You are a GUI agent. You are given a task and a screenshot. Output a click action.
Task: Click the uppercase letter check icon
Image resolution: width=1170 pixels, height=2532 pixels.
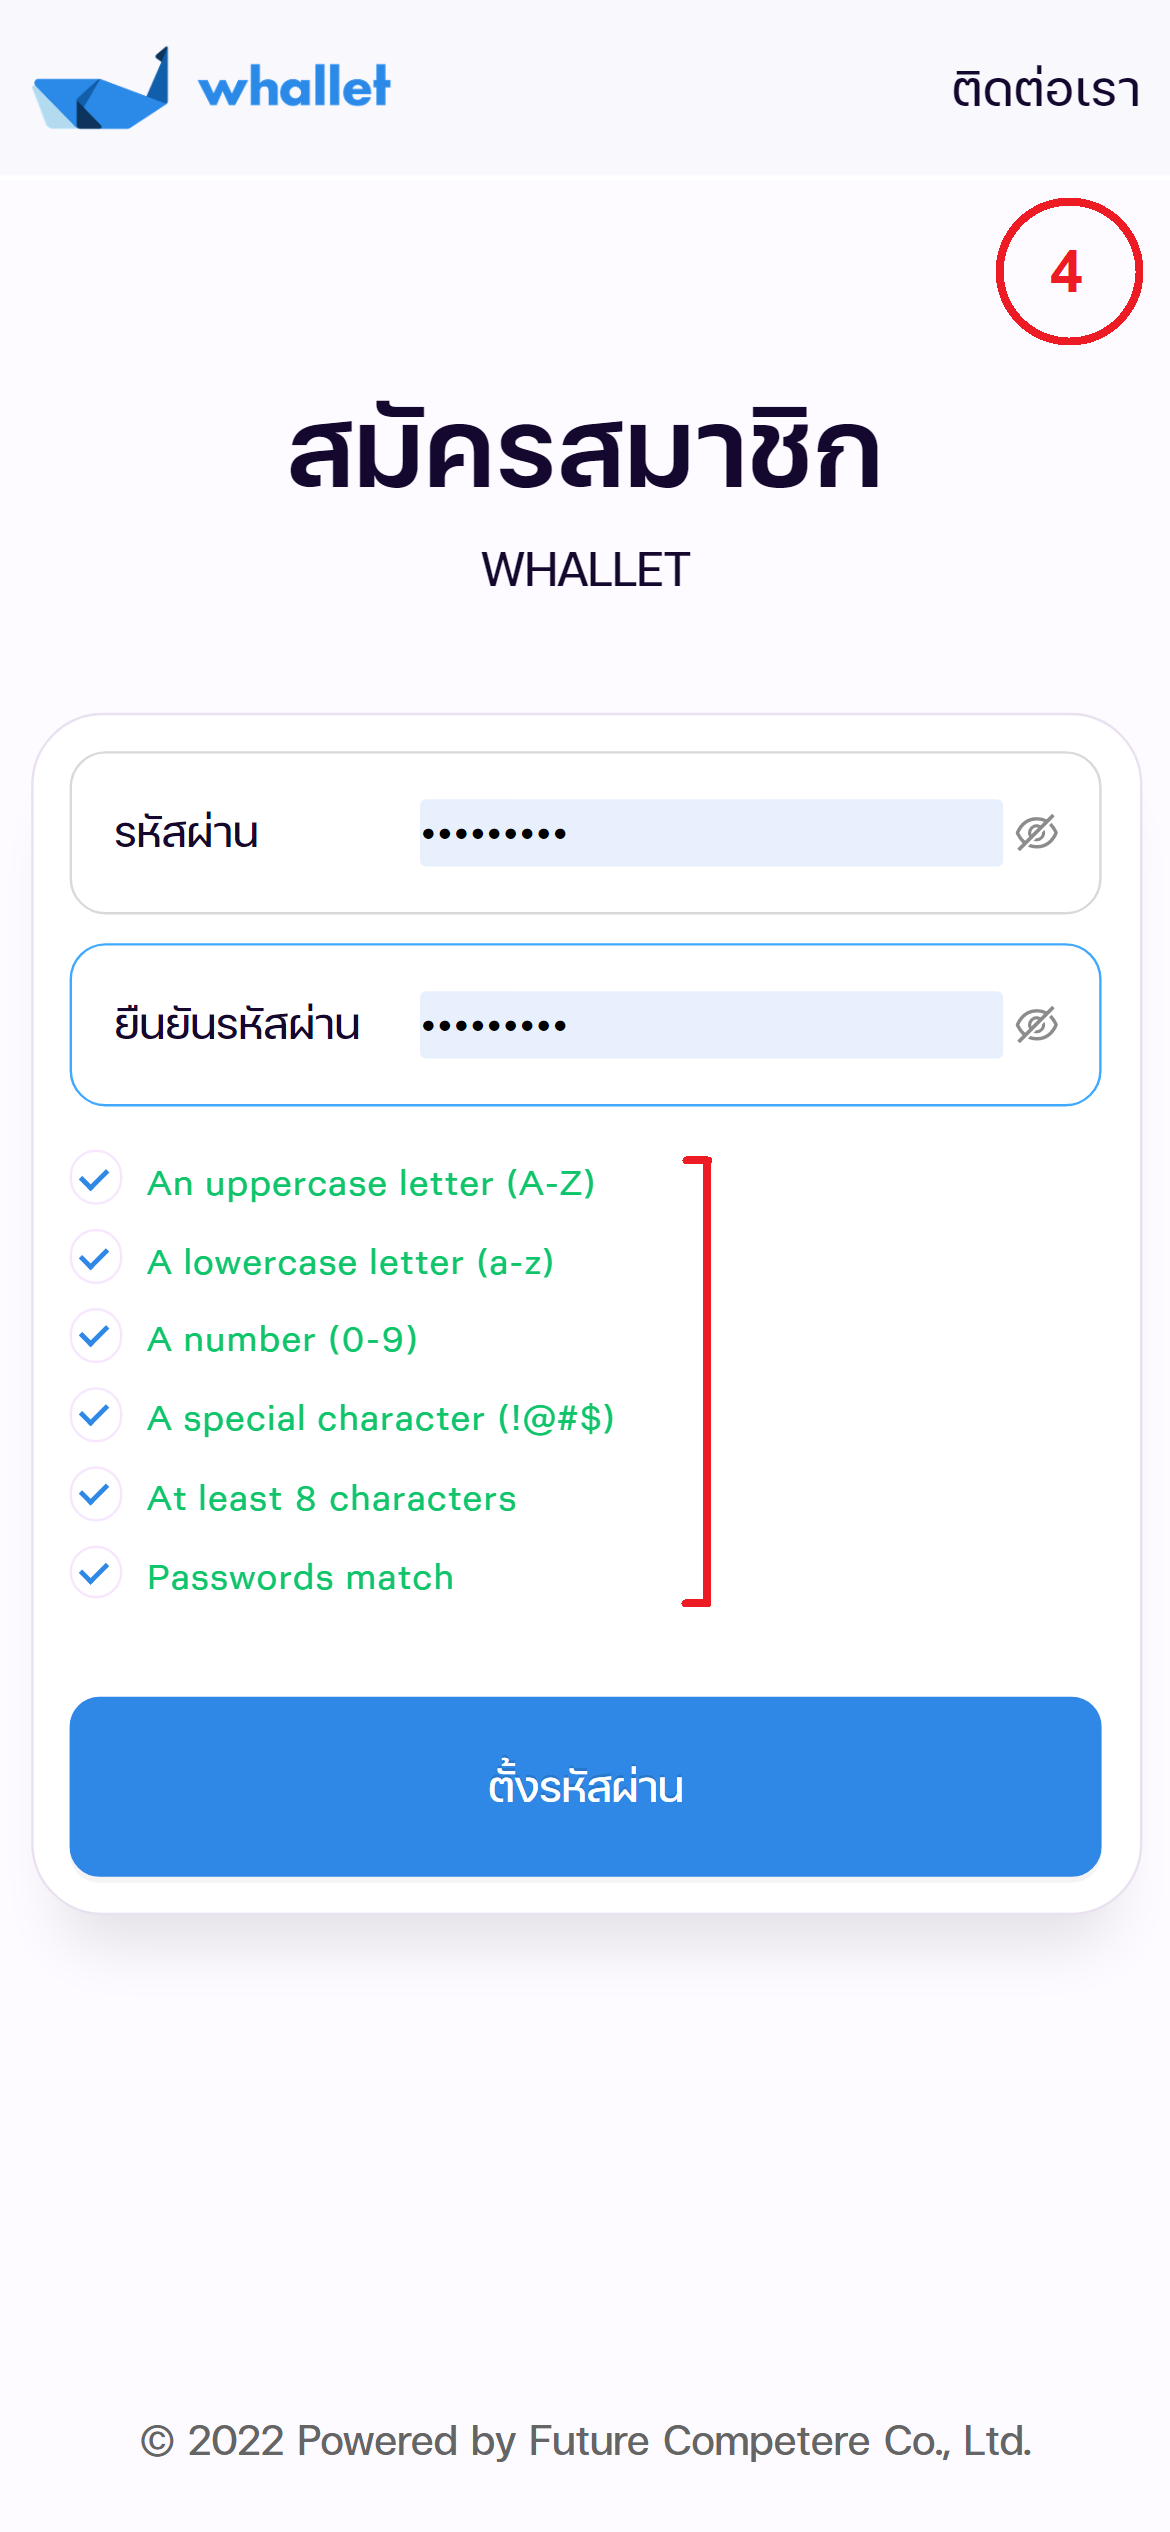(96, 1180)
